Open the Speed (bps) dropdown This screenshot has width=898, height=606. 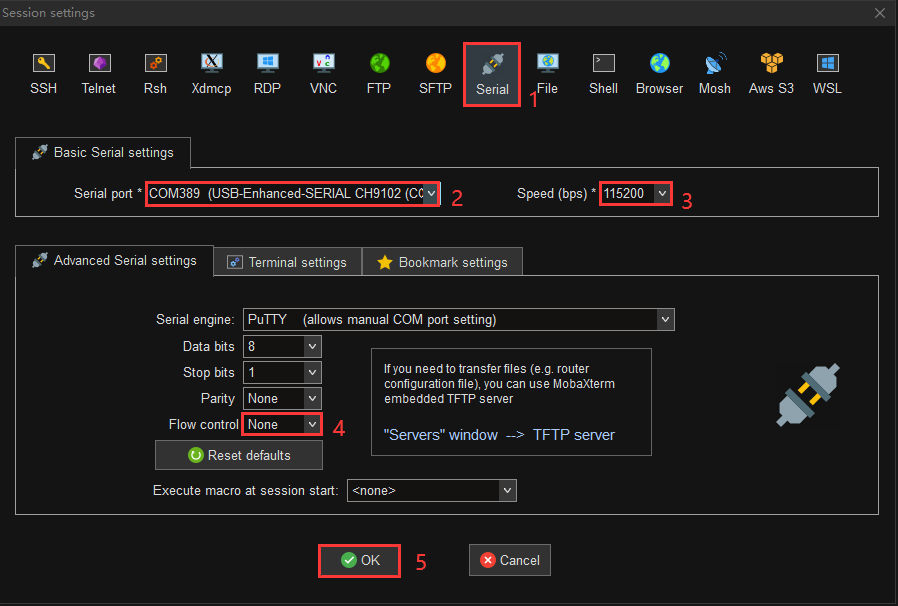click(661, 194)
